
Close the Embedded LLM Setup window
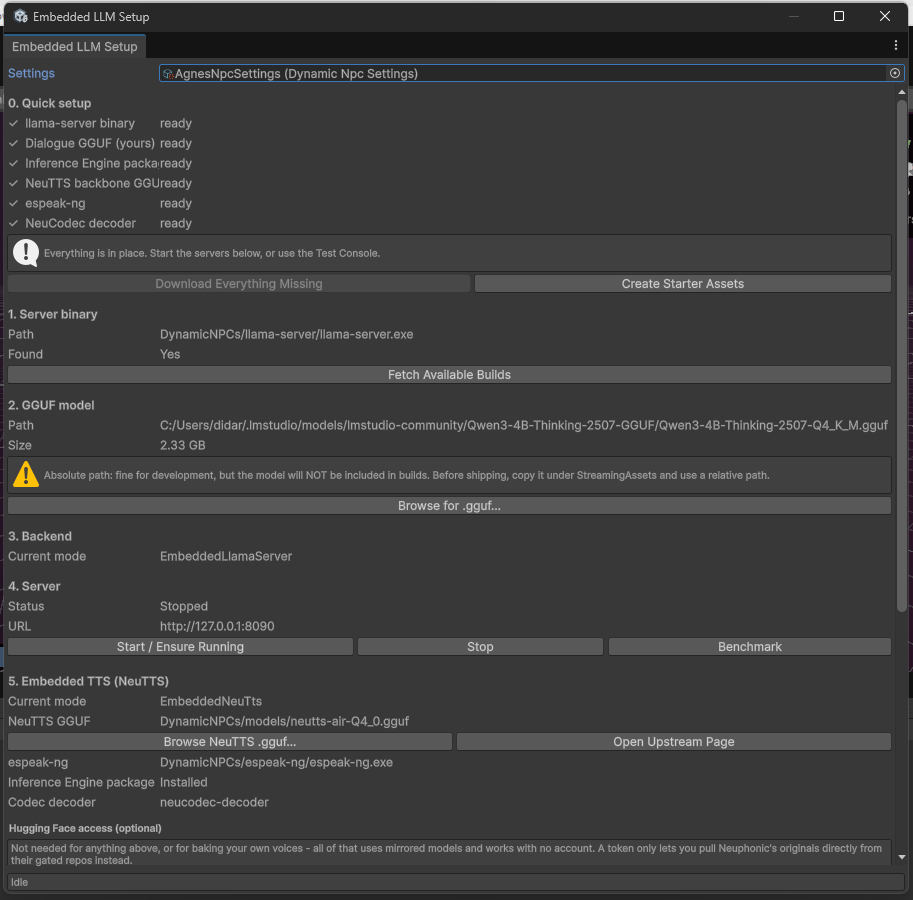click(x=884, y=16)
